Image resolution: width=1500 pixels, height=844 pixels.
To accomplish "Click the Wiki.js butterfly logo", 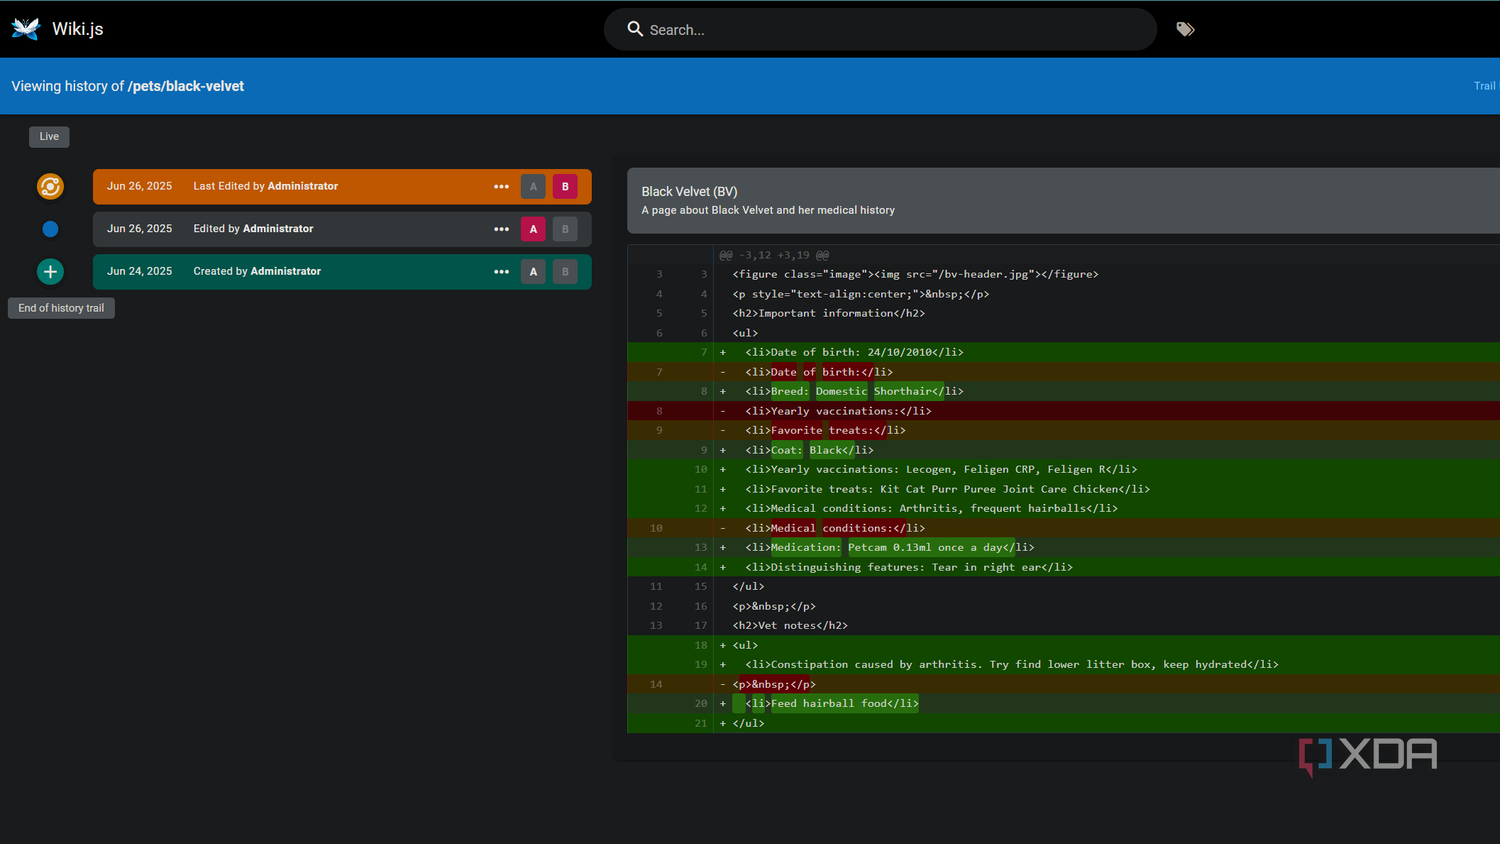I will pyautogui.click(x=26, y=29).
